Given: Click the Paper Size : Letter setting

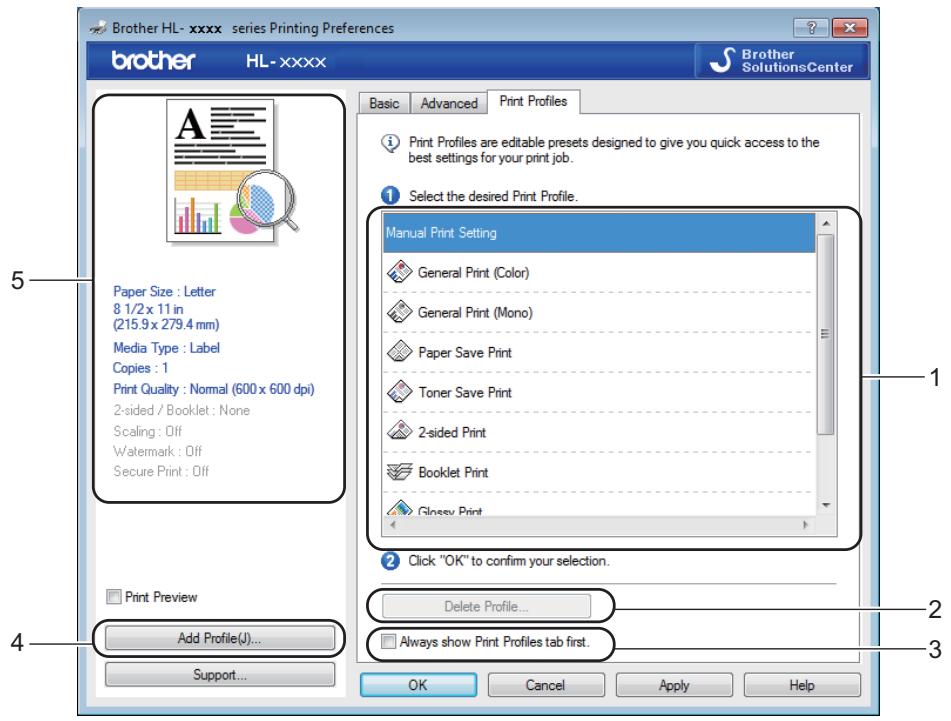Looking at the screenshot, I should [164, 292].
